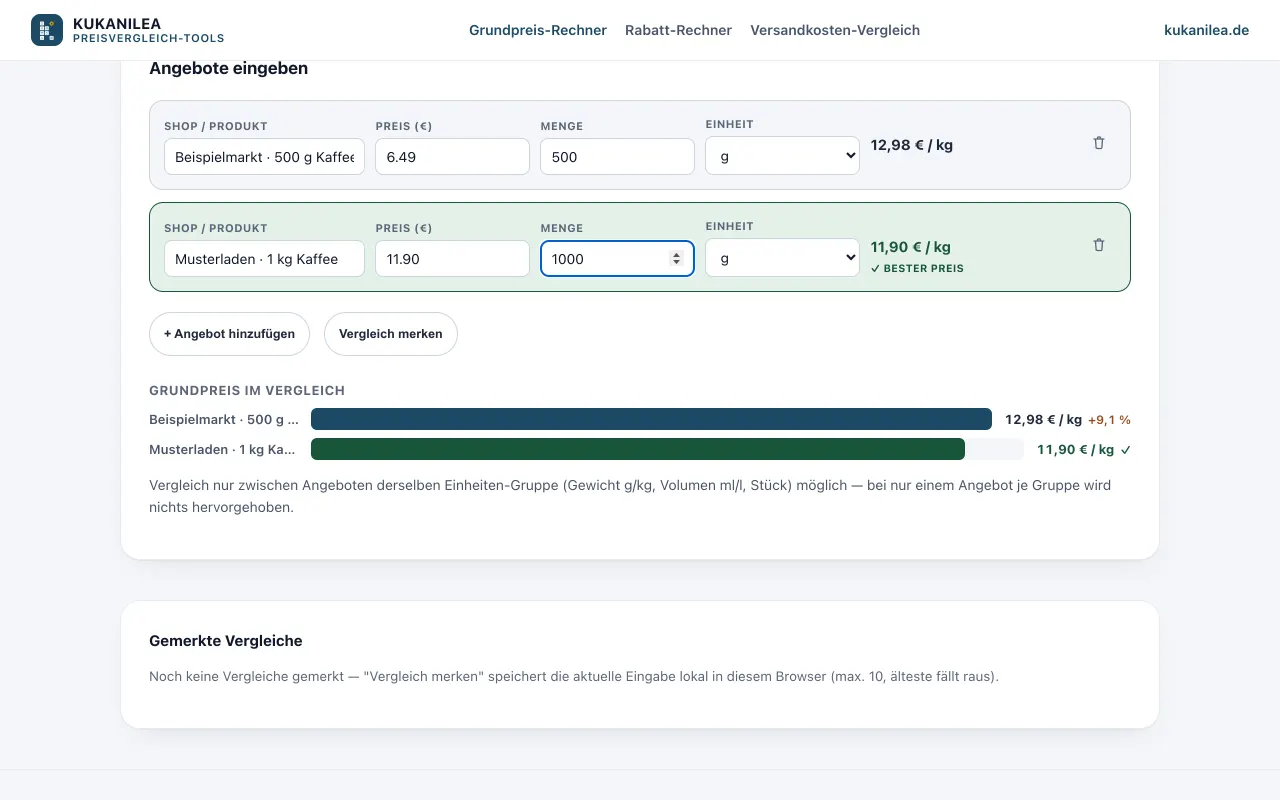This screenshot has width=1280, height=800.
Task: Save comparison via 'Vergleich merken'
Action: (x=391, y=334)
